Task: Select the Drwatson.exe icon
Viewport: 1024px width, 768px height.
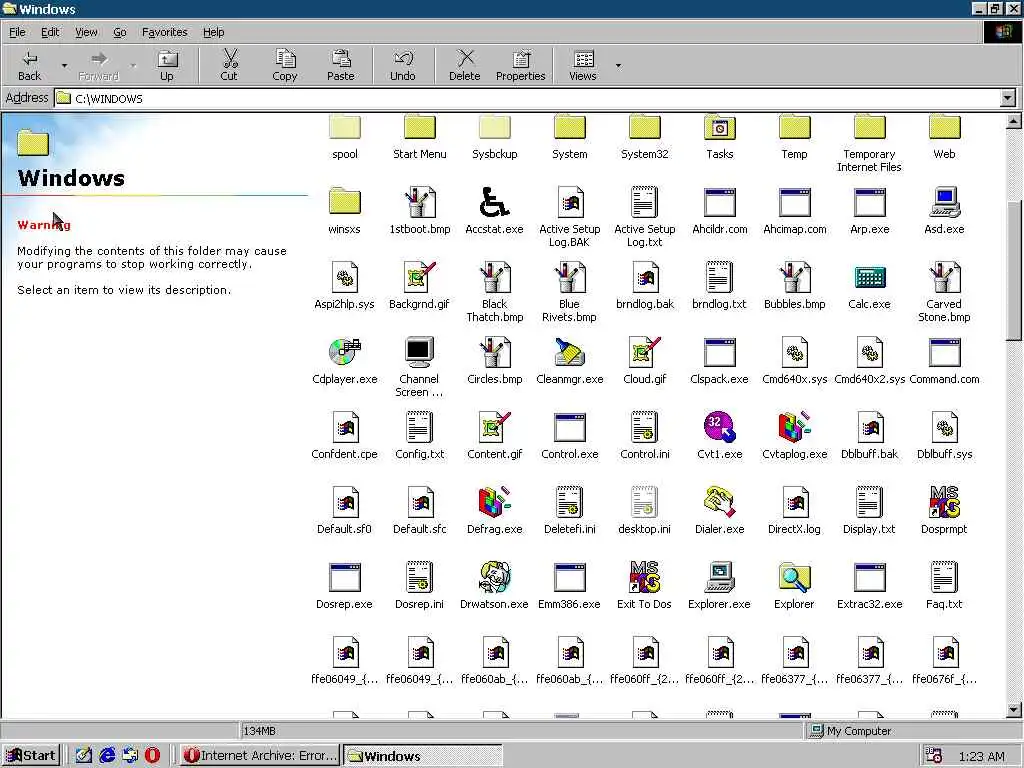Action: (494, 577)
